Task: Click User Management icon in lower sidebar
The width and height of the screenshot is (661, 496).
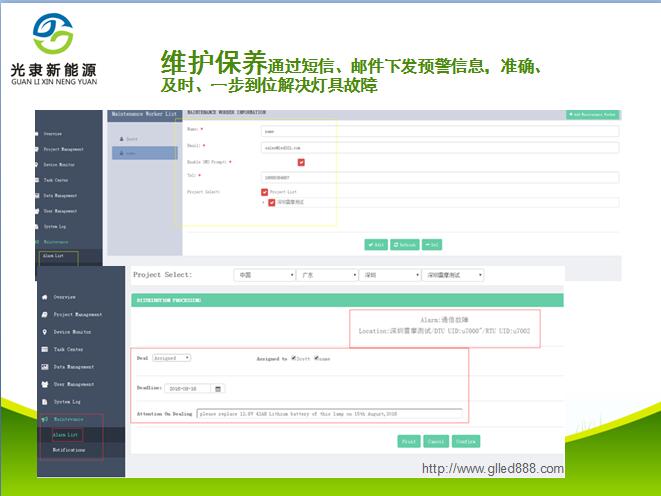Action: [x=44, y=384]
